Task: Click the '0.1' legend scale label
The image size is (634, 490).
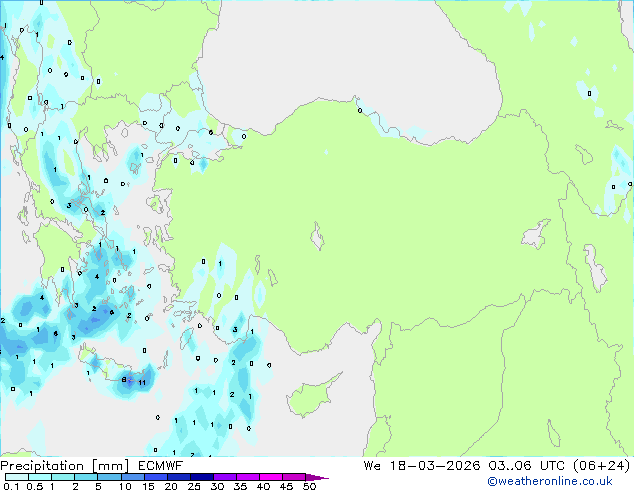Action: tap(11, 486)
